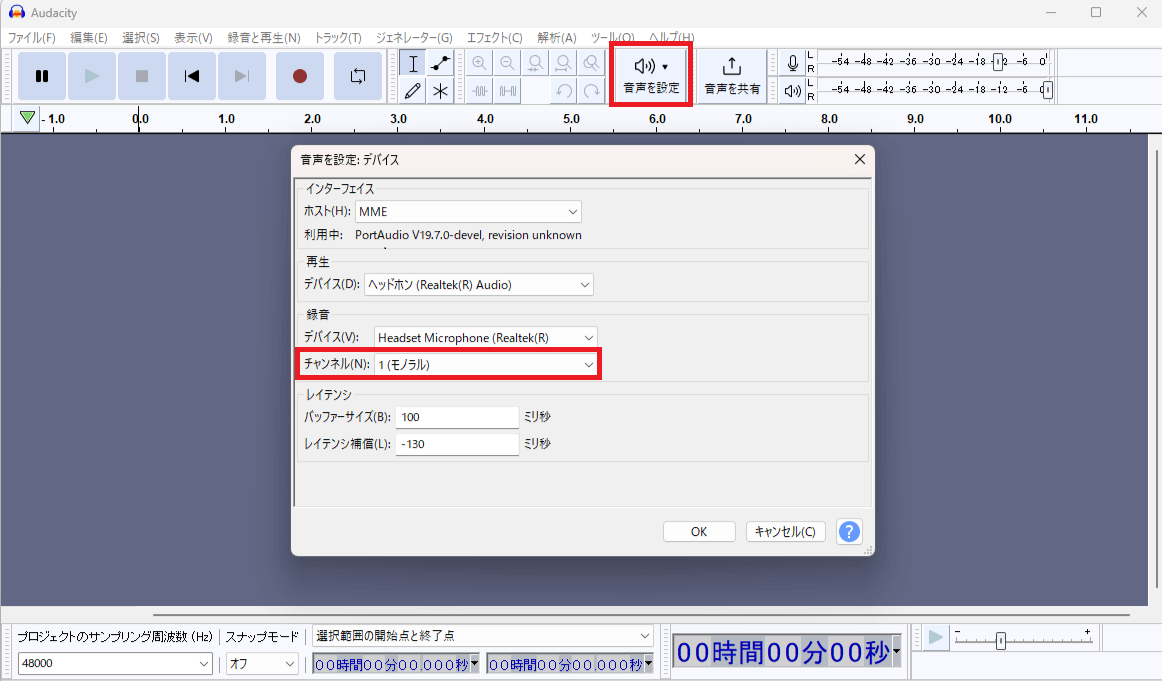Viewport: 1162px width, 681px height.
Task: Fit selection to width zoom icon
Action: click(x=535, y=64)
